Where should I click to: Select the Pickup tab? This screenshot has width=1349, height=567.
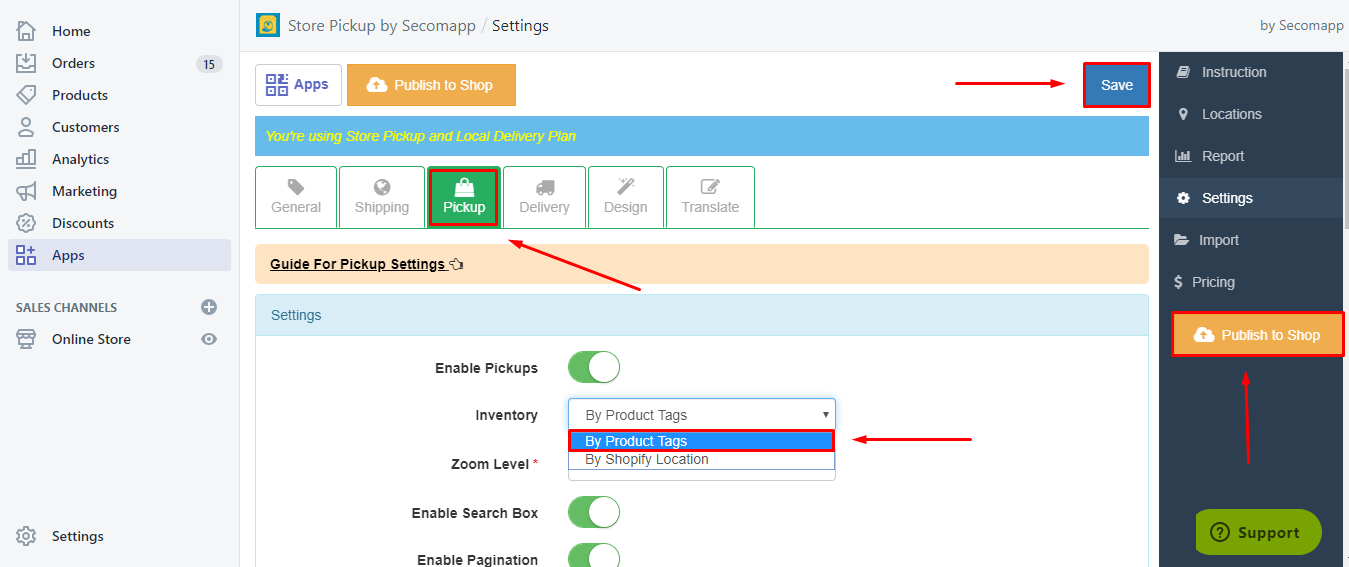click(464, 197)
